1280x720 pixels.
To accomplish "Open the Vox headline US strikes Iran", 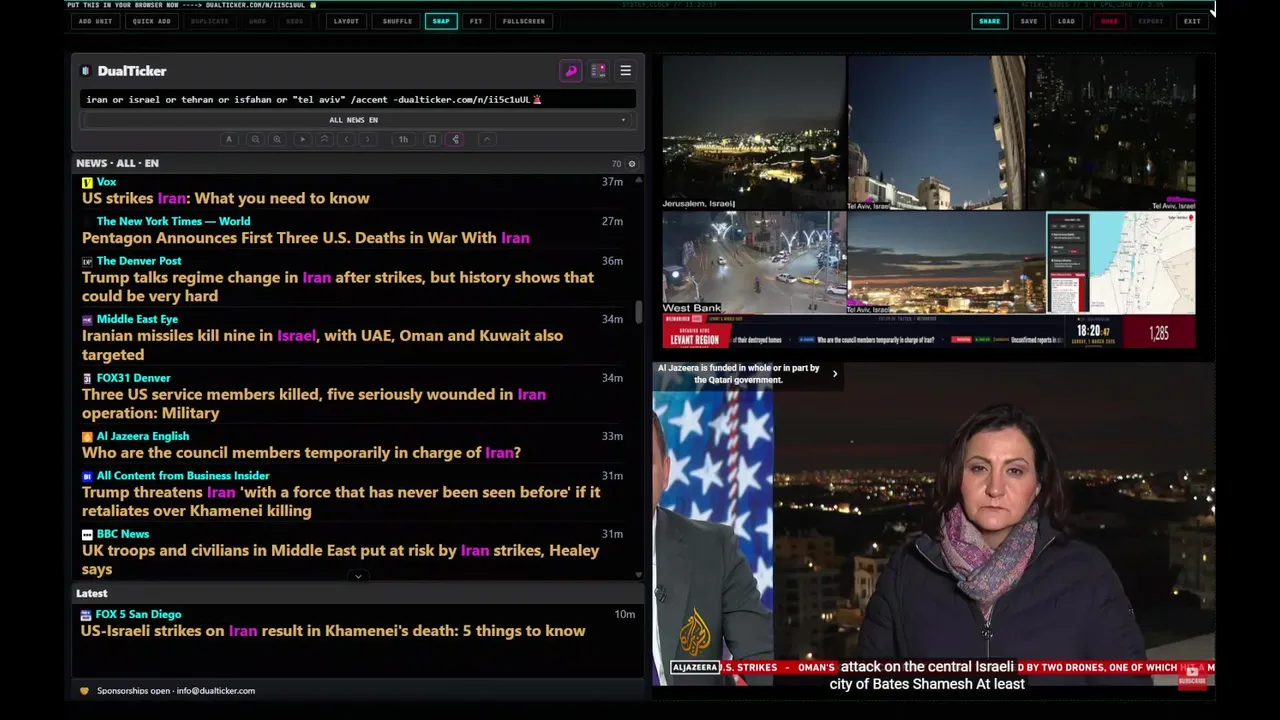I will 225,198.
